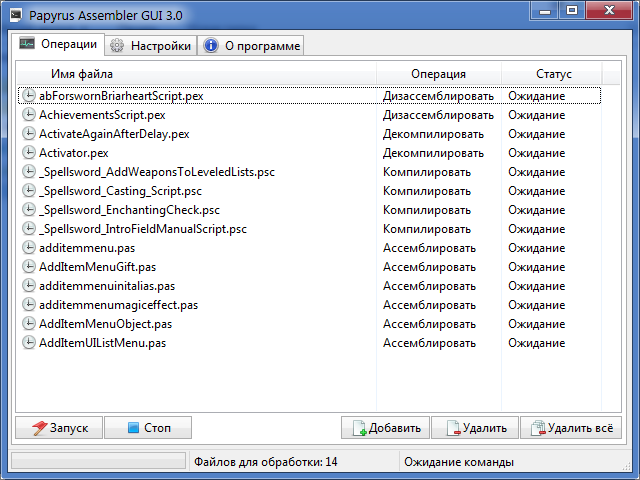Viewport: 640px width, 480px height.
Task: Click the clock icon beside additemmenu.pas
Action: tap(29, 248)
